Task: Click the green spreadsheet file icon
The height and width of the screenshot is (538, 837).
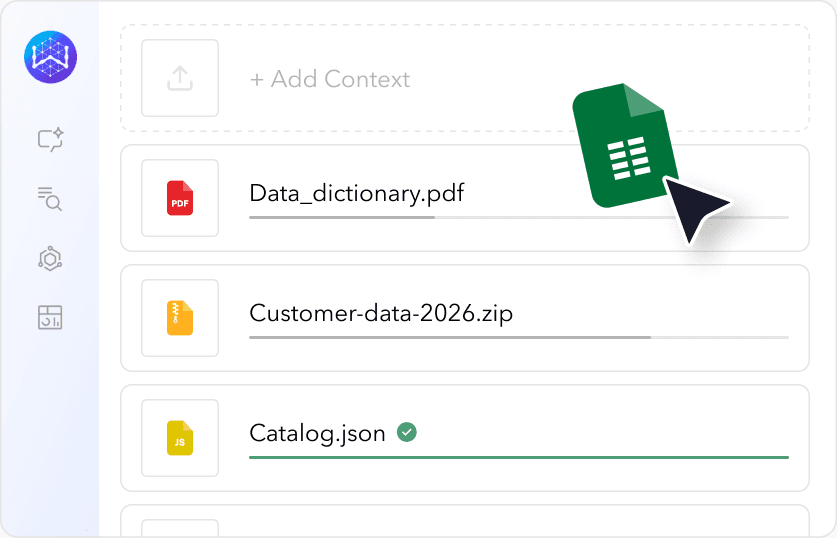Action: click(626, 145)
